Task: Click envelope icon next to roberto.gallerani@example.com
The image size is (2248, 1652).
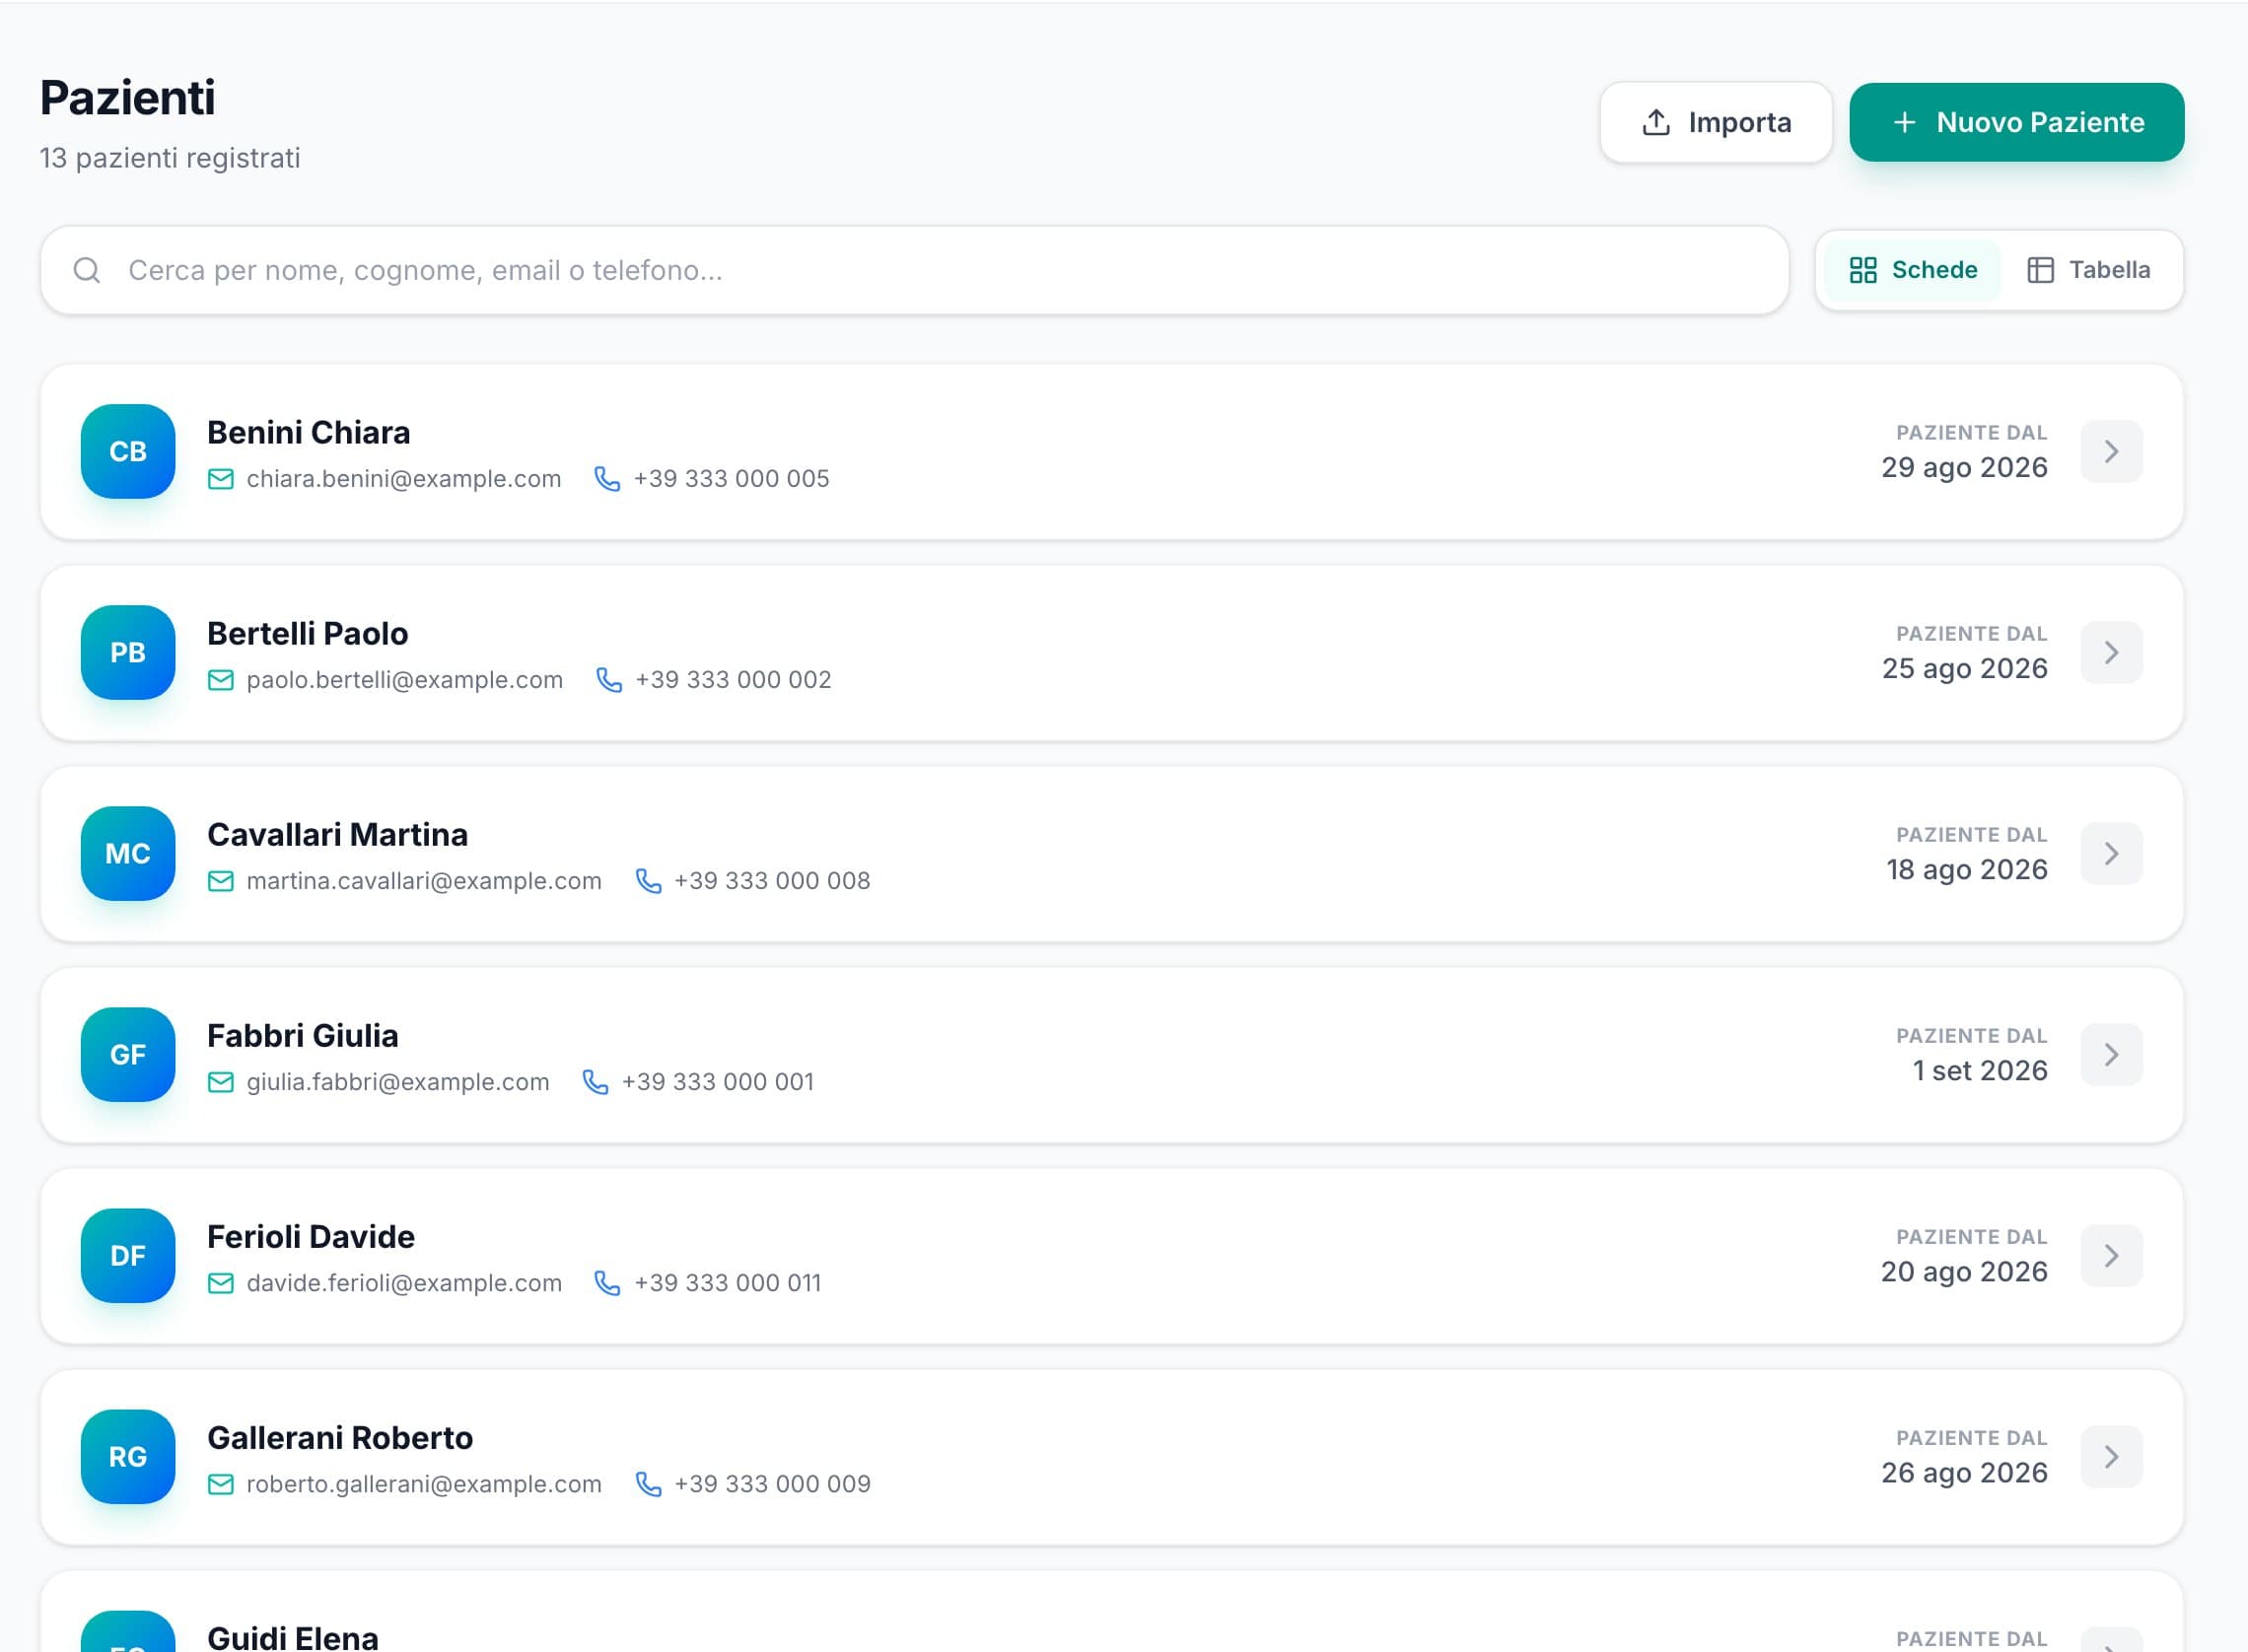Action: point(221,1484)
